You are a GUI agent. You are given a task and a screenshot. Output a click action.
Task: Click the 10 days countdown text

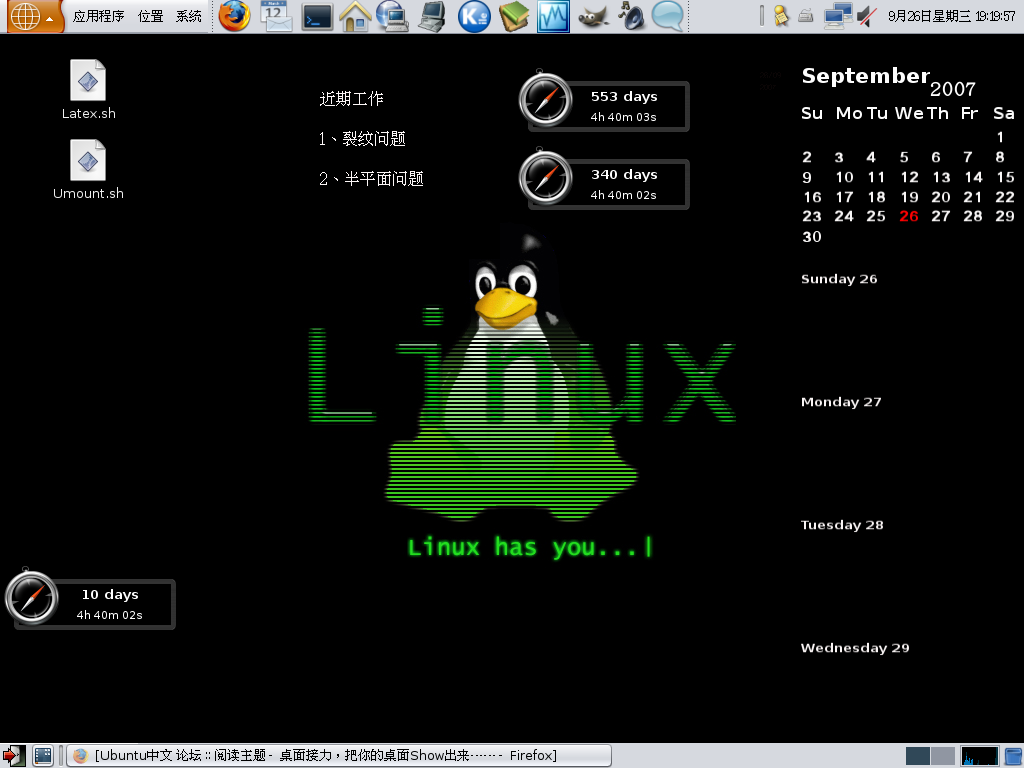click(110, 594)
